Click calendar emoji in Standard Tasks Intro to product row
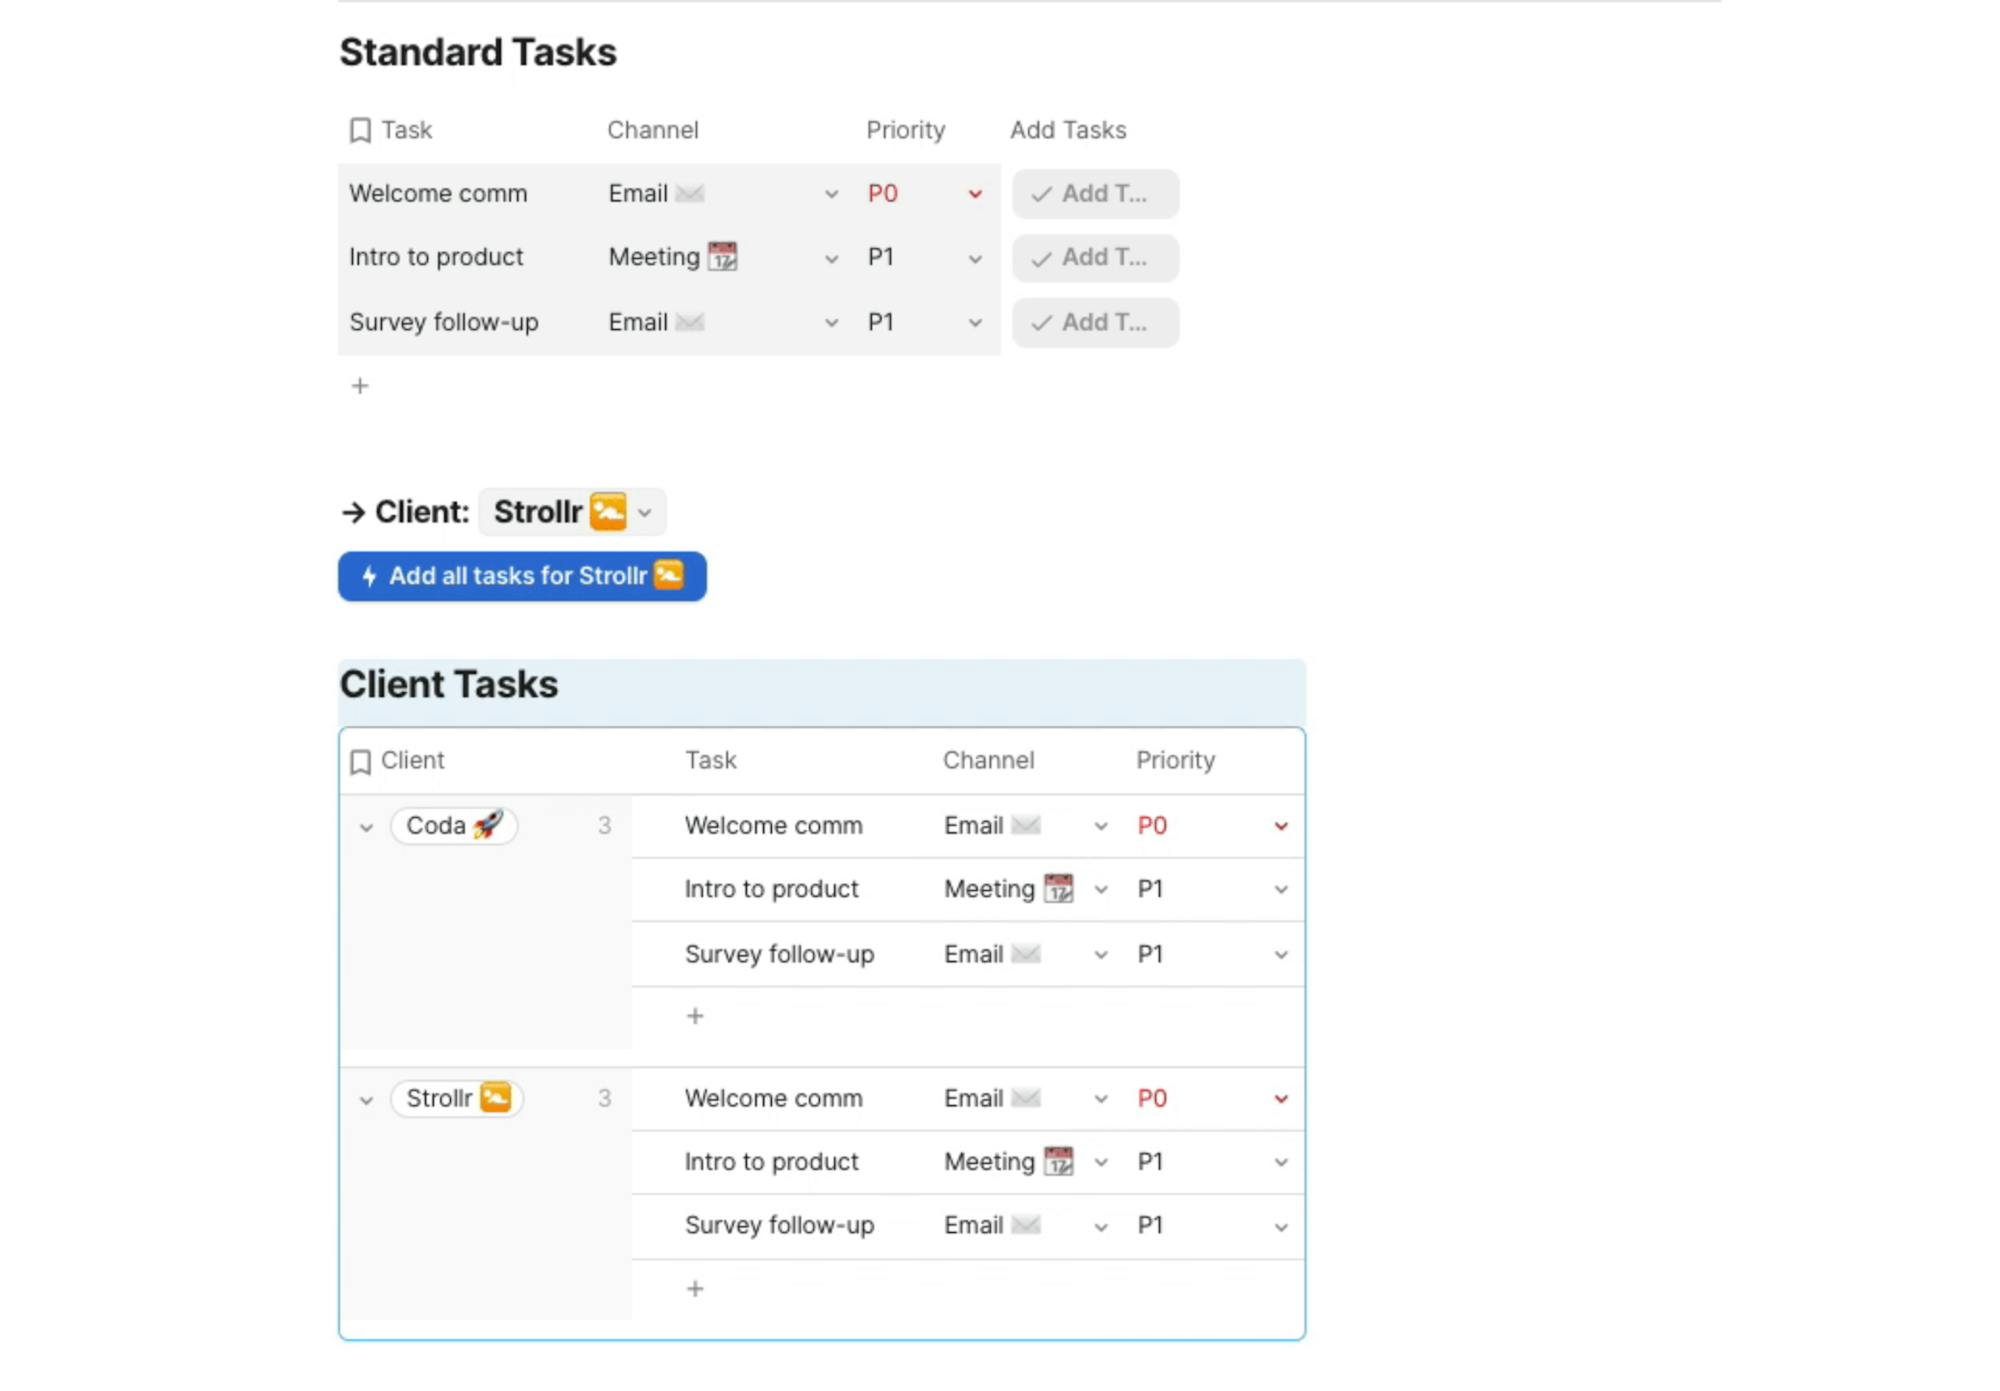 click(x=722, y=257)
